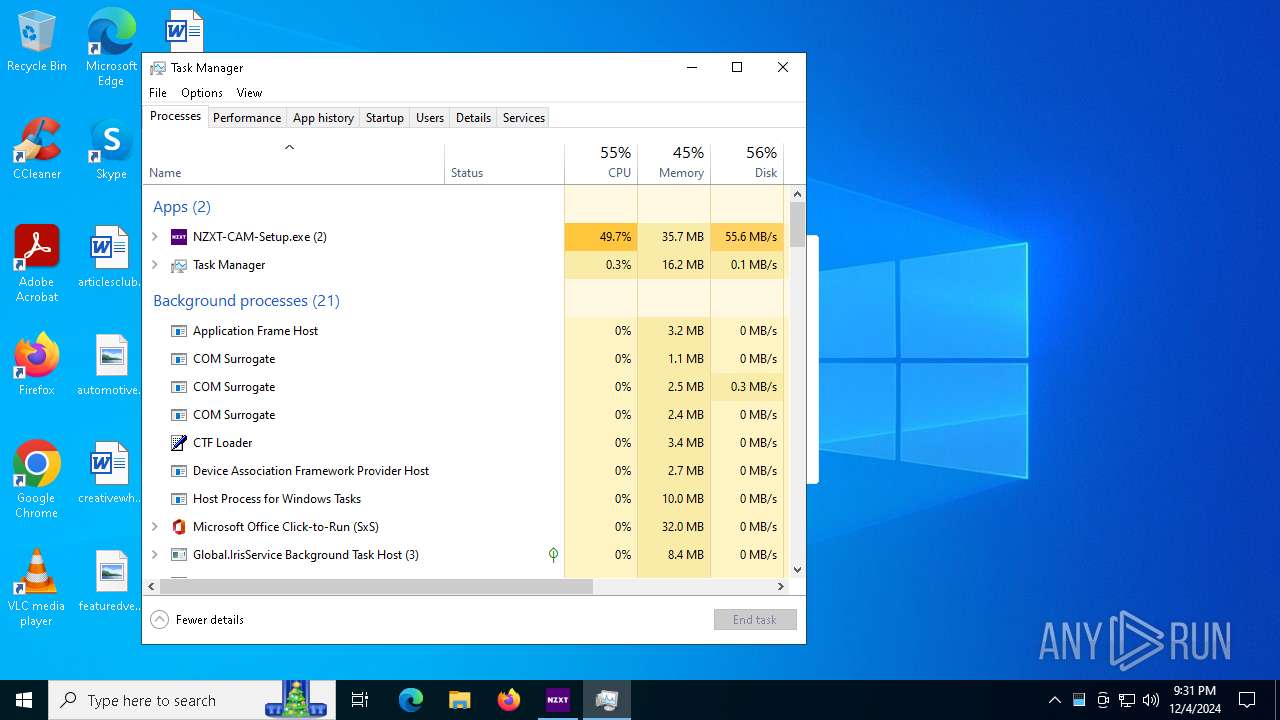
Task: Select the VLC media player desktop shortcut
Action: (x=37, y=588)
